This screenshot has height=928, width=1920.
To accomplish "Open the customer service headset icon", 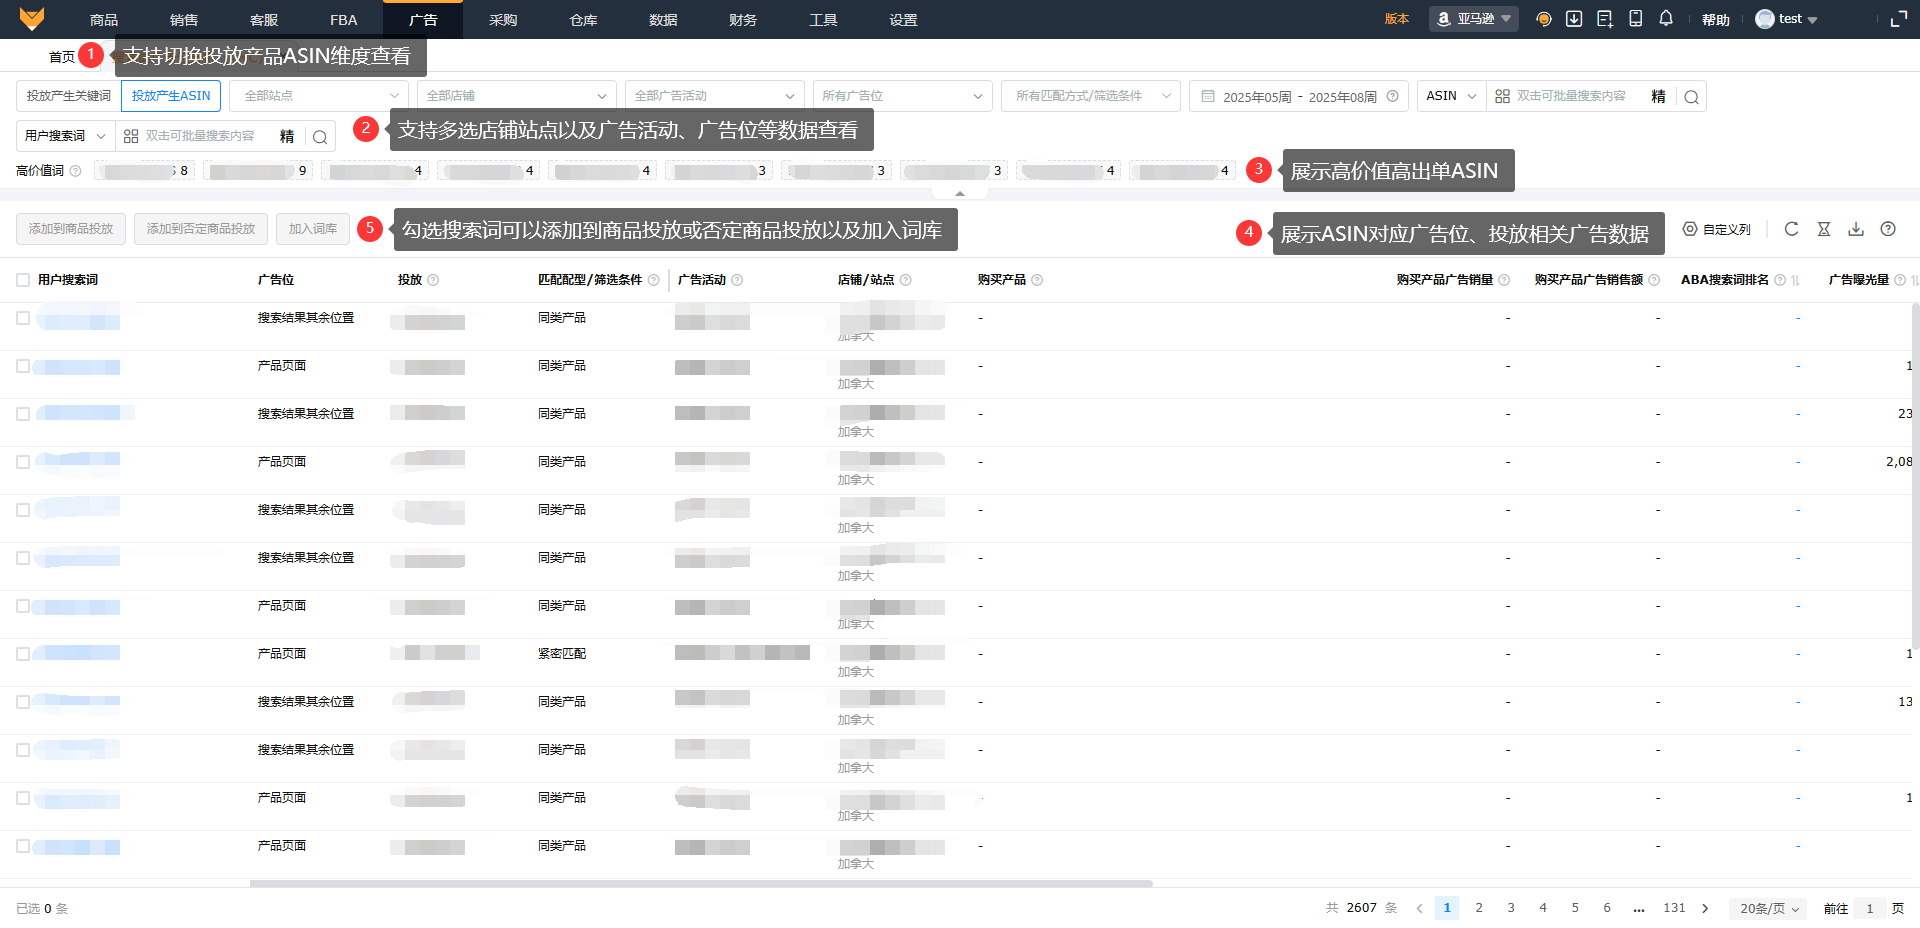I will point(1544,19).
